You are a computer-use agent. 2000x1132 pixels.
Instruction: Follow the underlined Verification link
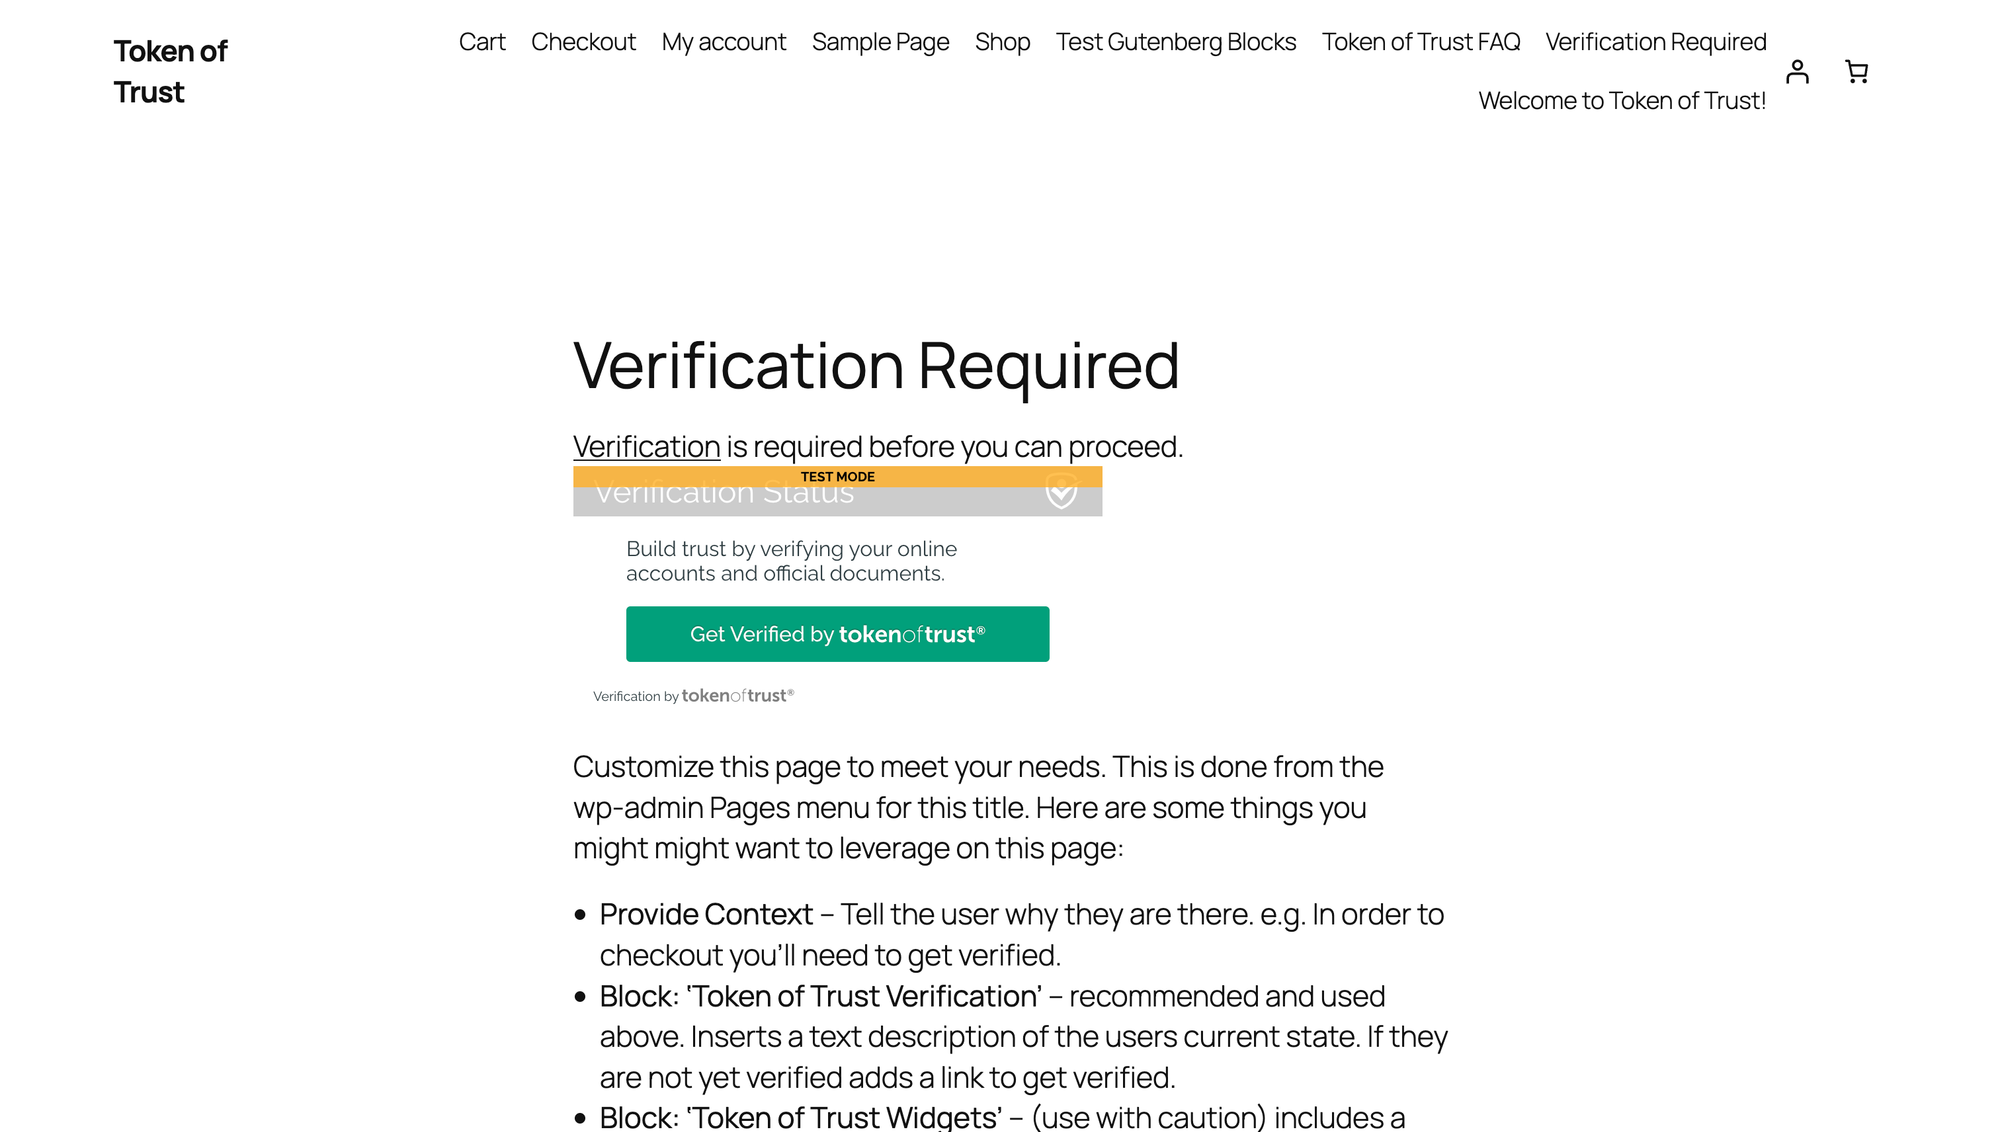646,447
